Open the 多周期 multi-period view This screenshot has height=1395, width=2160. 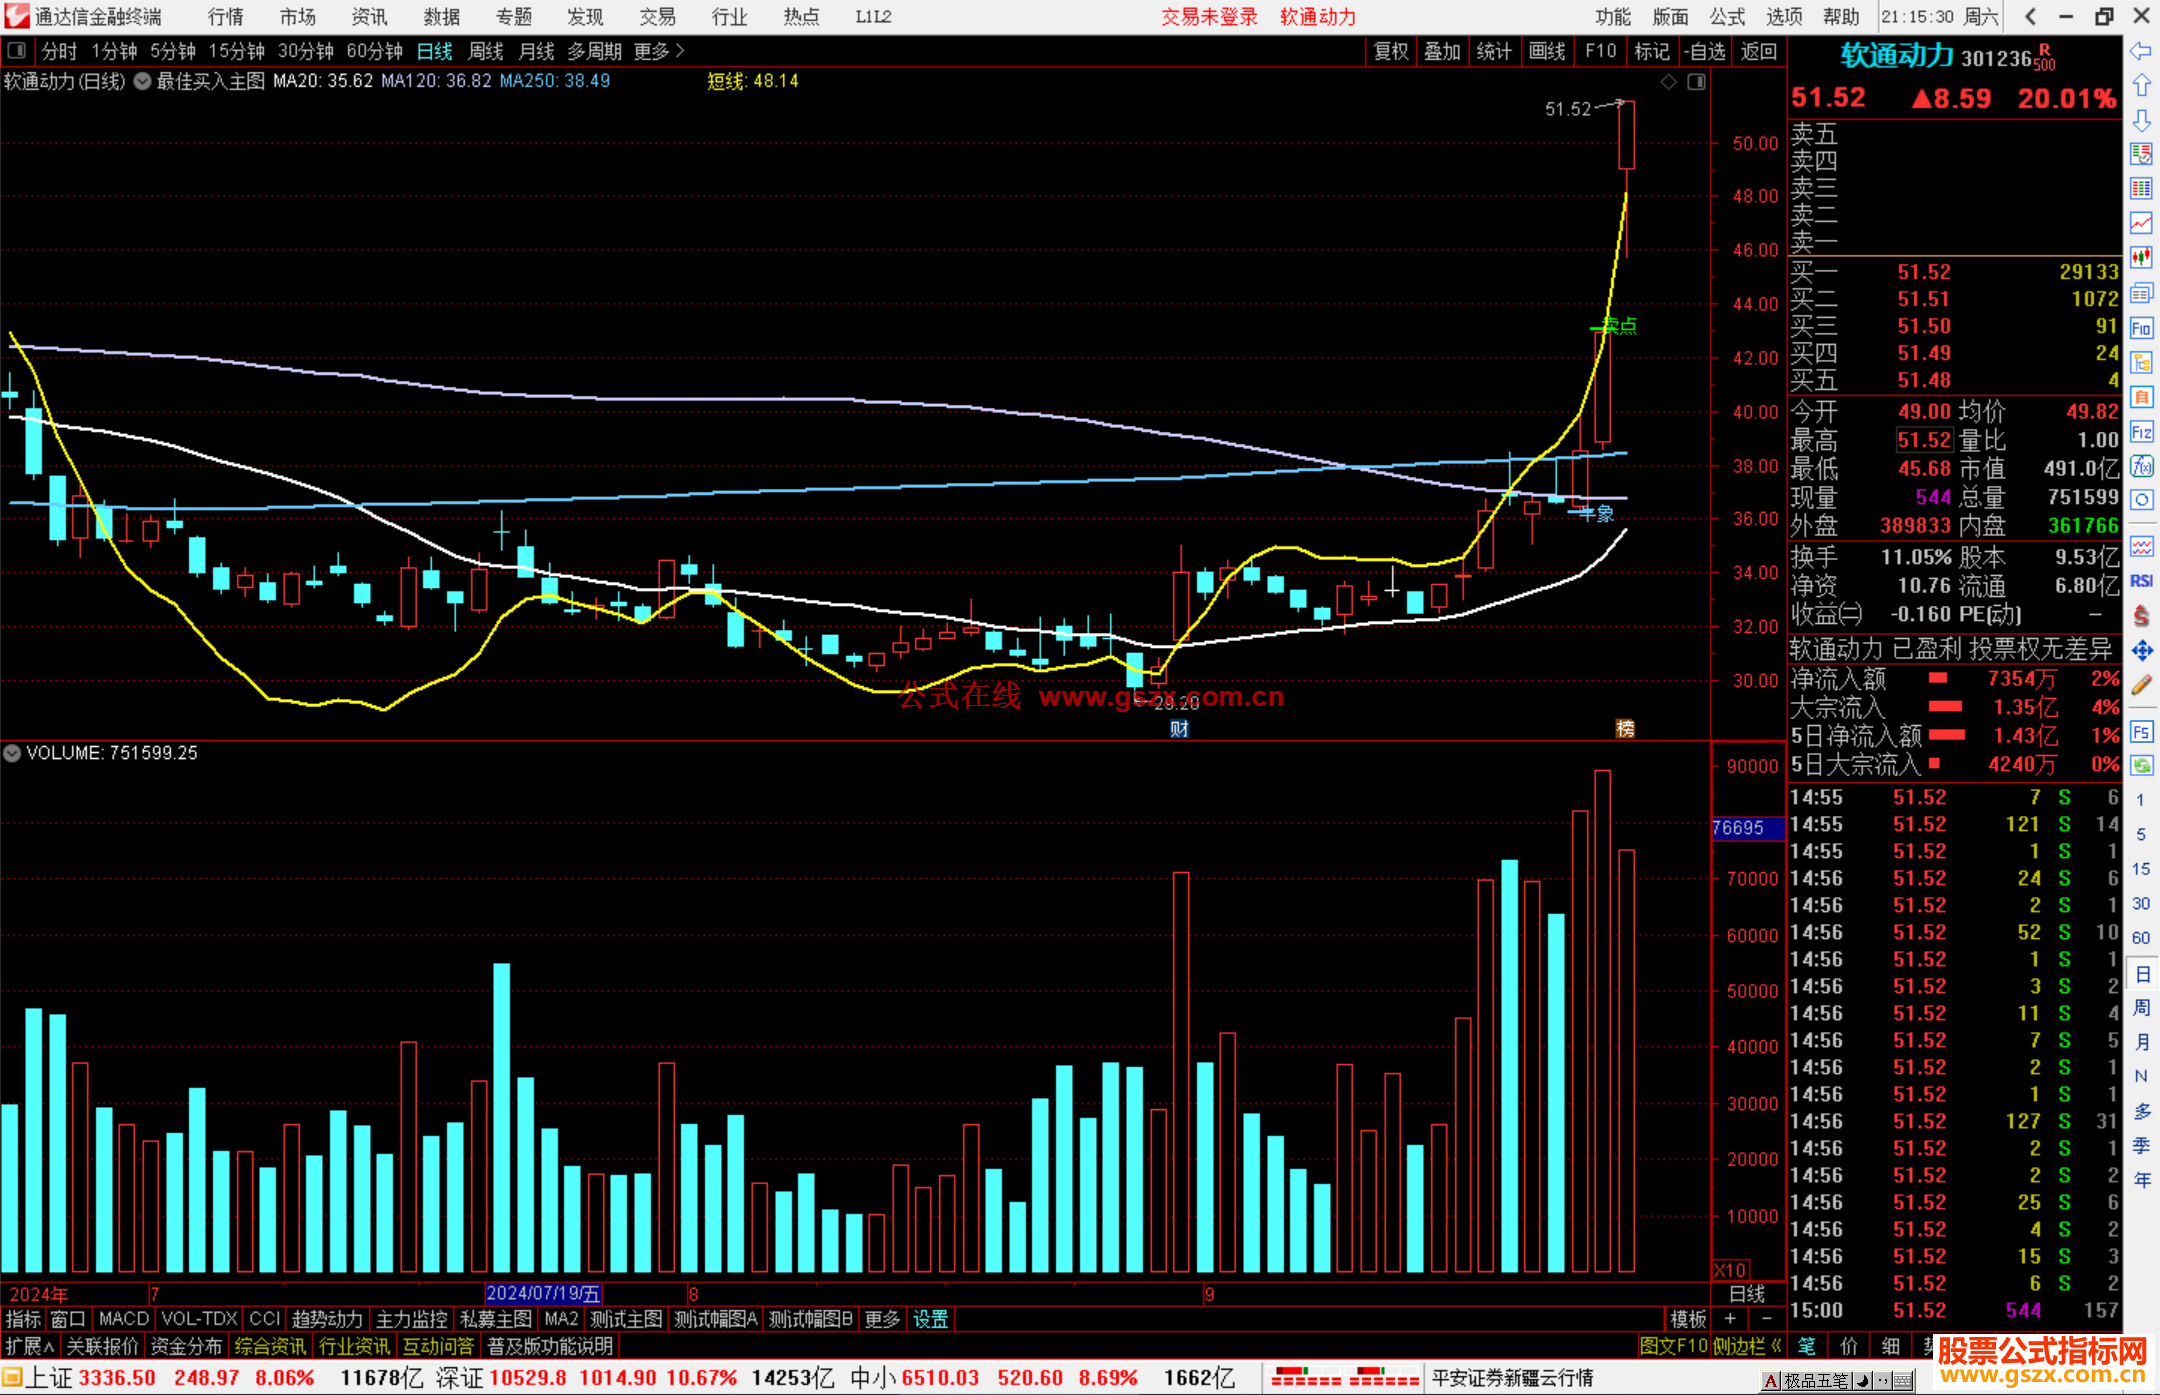(x=595, y=51)
